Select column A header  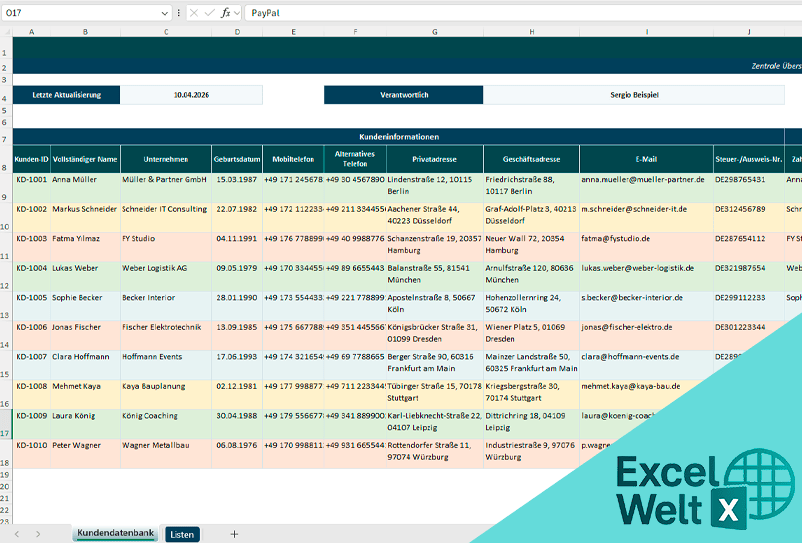click(x=32, y=32)
